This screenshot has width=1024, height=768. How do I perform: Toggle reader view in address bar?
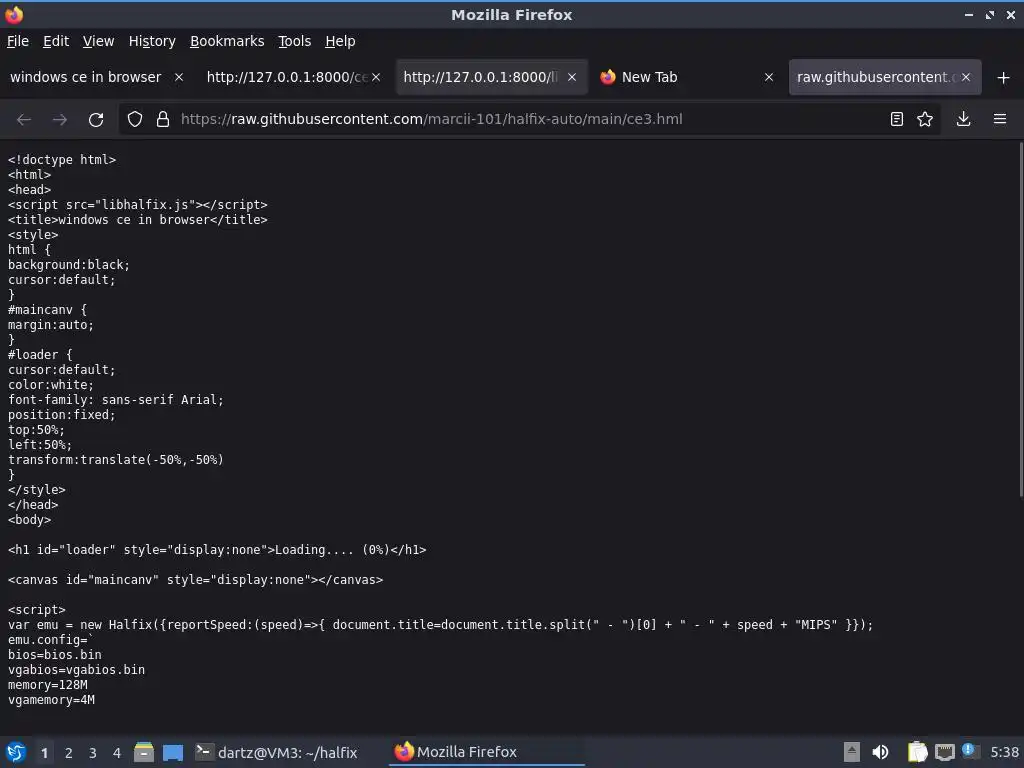tap(897, 120)
